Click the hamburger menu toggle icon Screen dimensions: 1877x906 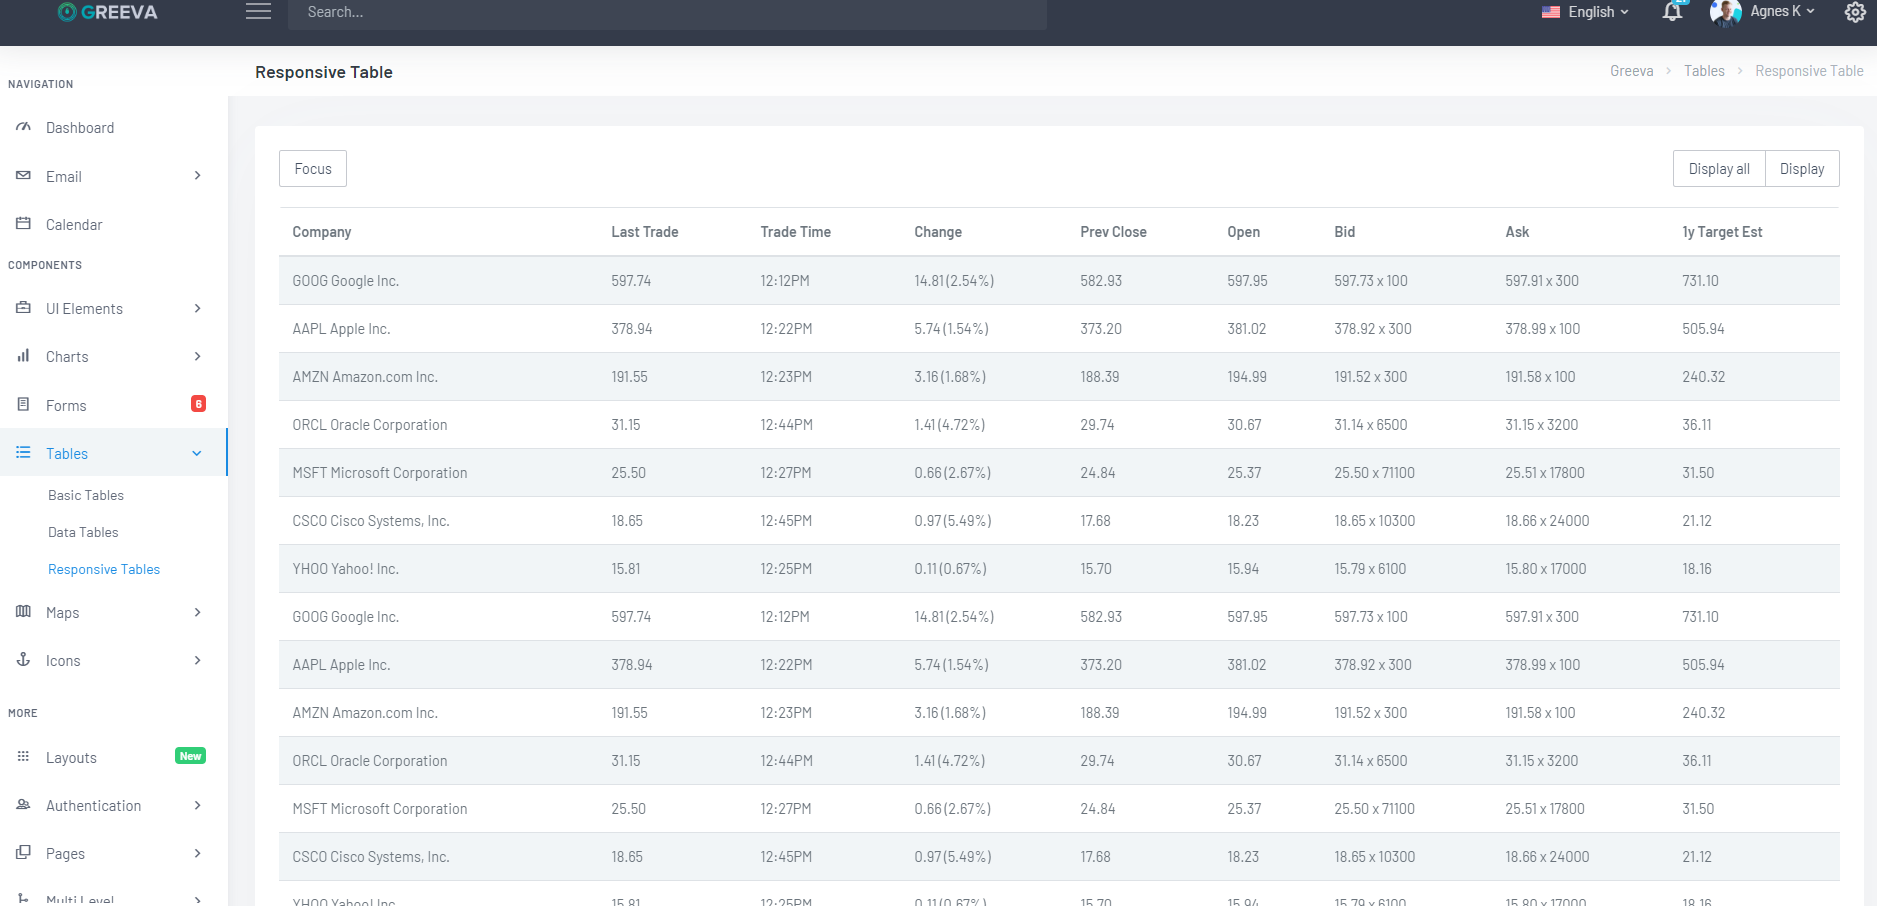point(258,12)
